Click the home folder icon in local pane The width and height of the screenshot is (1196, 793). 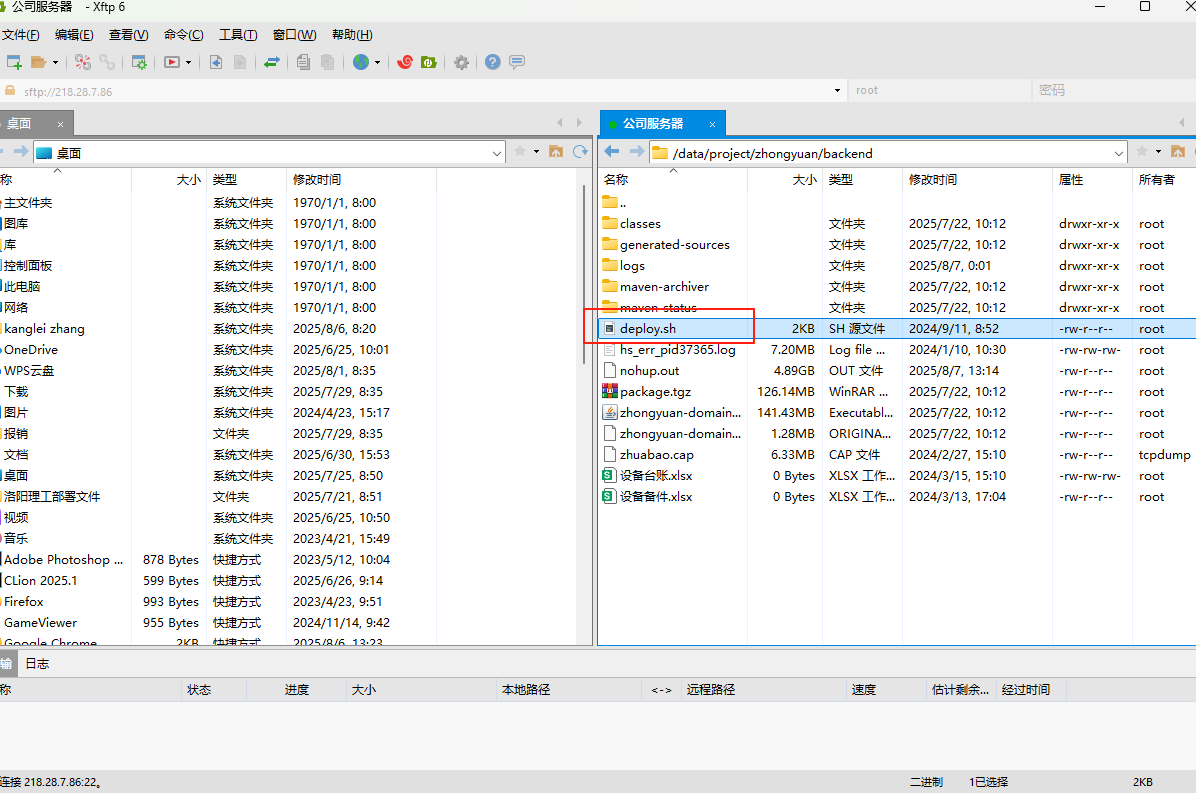[556, 152]
